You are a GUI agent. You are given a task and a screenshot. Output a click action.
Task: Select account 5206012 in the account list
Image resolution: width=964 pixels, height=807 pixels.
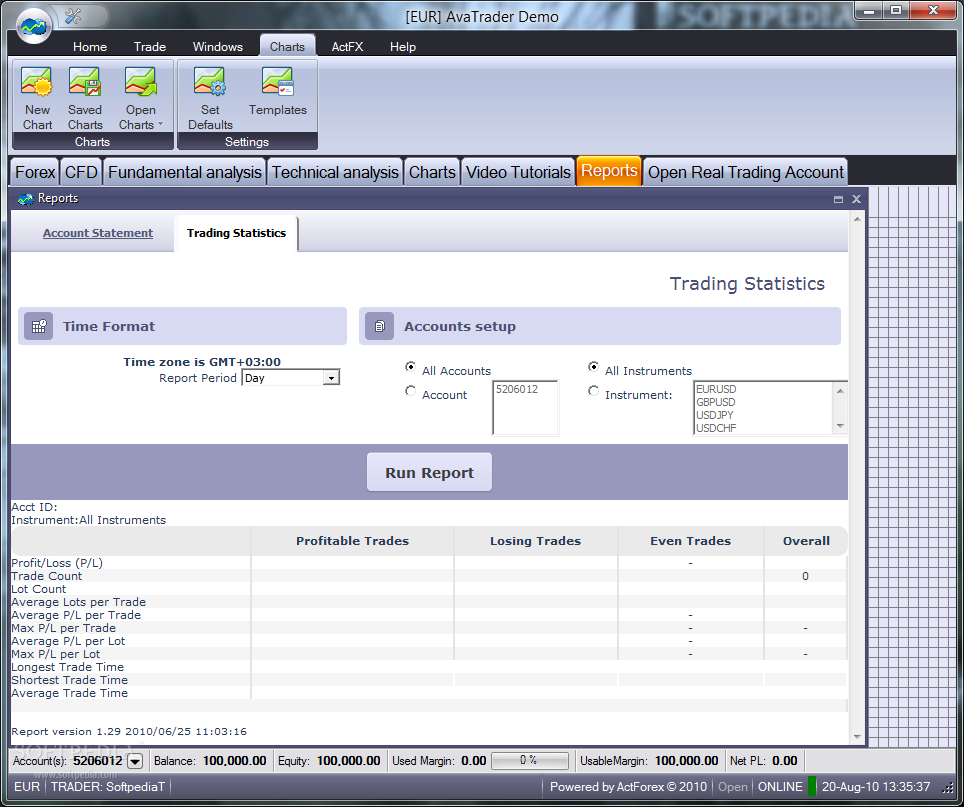click(517, 389)
